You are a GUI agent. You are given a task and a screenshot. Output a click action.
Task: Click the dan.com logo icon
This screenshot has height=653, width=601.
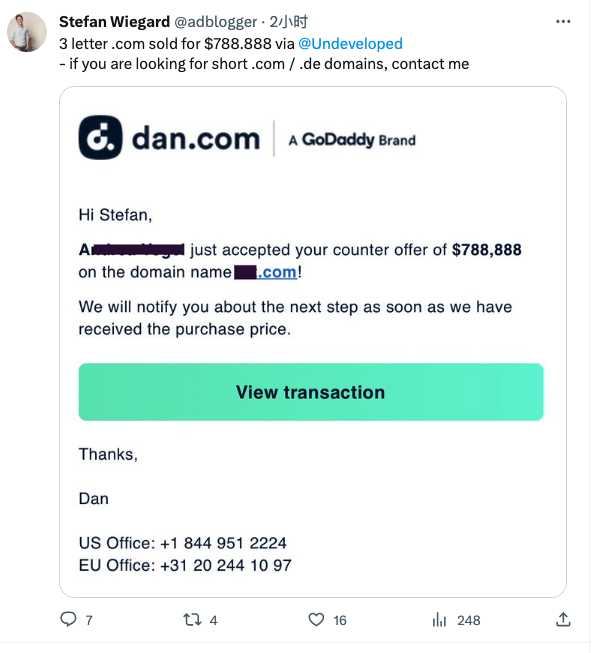point(100,138)
